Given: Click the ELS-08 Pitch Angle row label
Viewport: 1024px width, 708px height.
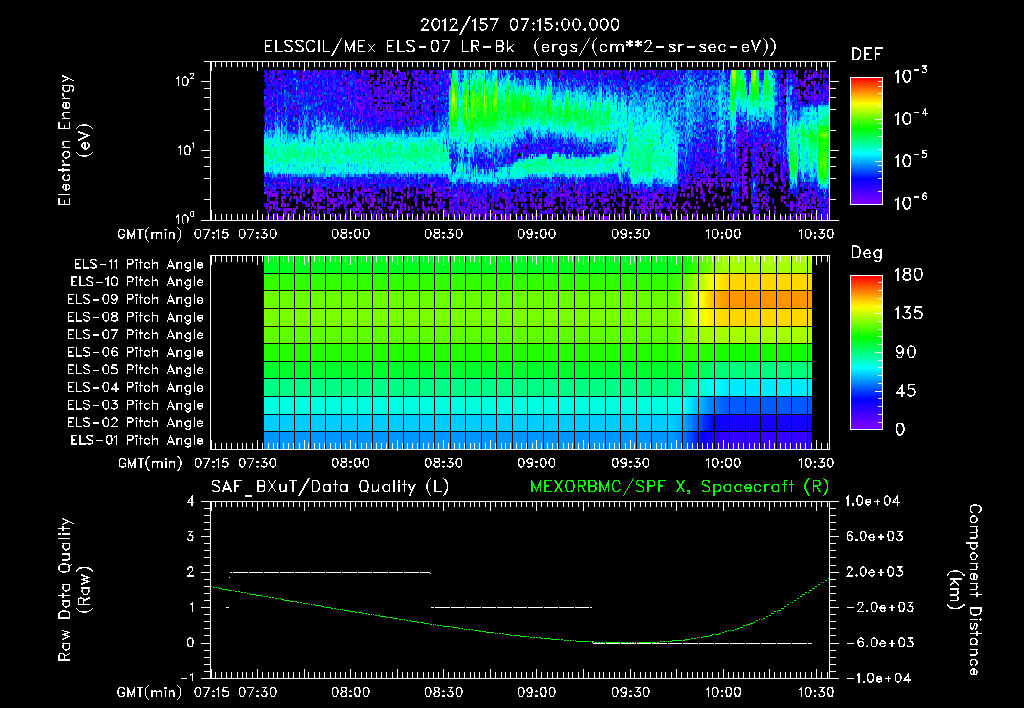Looking at the screenshot, I should click(x=135, y=317).
